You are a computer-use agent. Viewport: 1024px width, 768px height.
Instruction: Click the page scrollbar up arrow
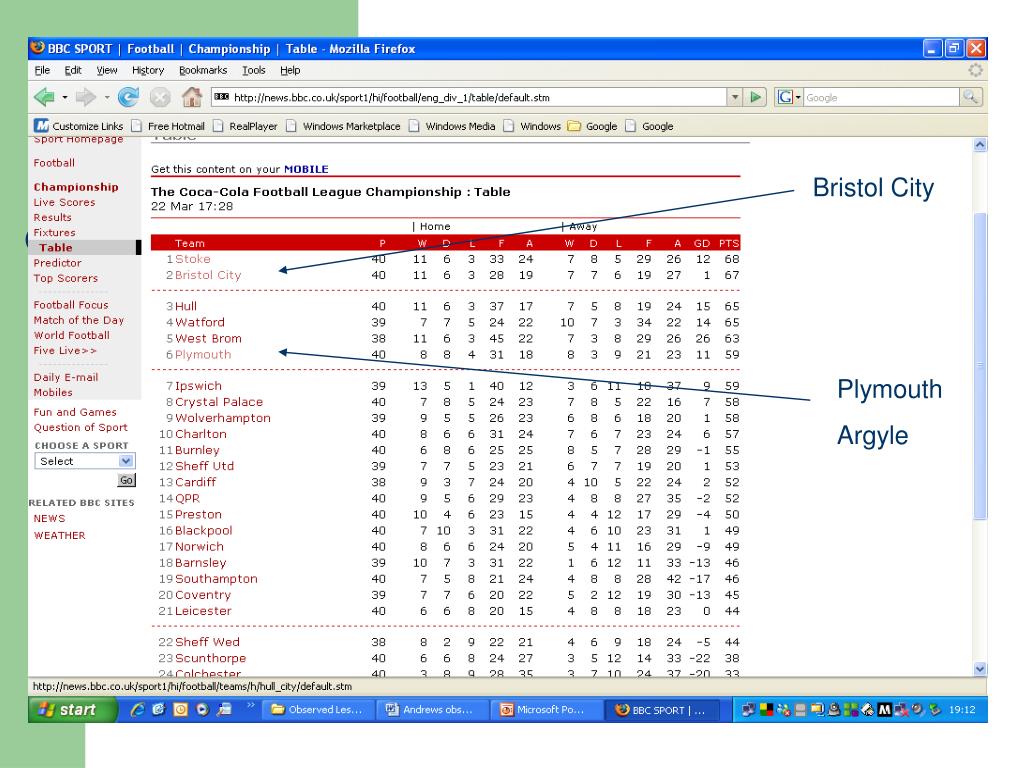pos(980,145)
